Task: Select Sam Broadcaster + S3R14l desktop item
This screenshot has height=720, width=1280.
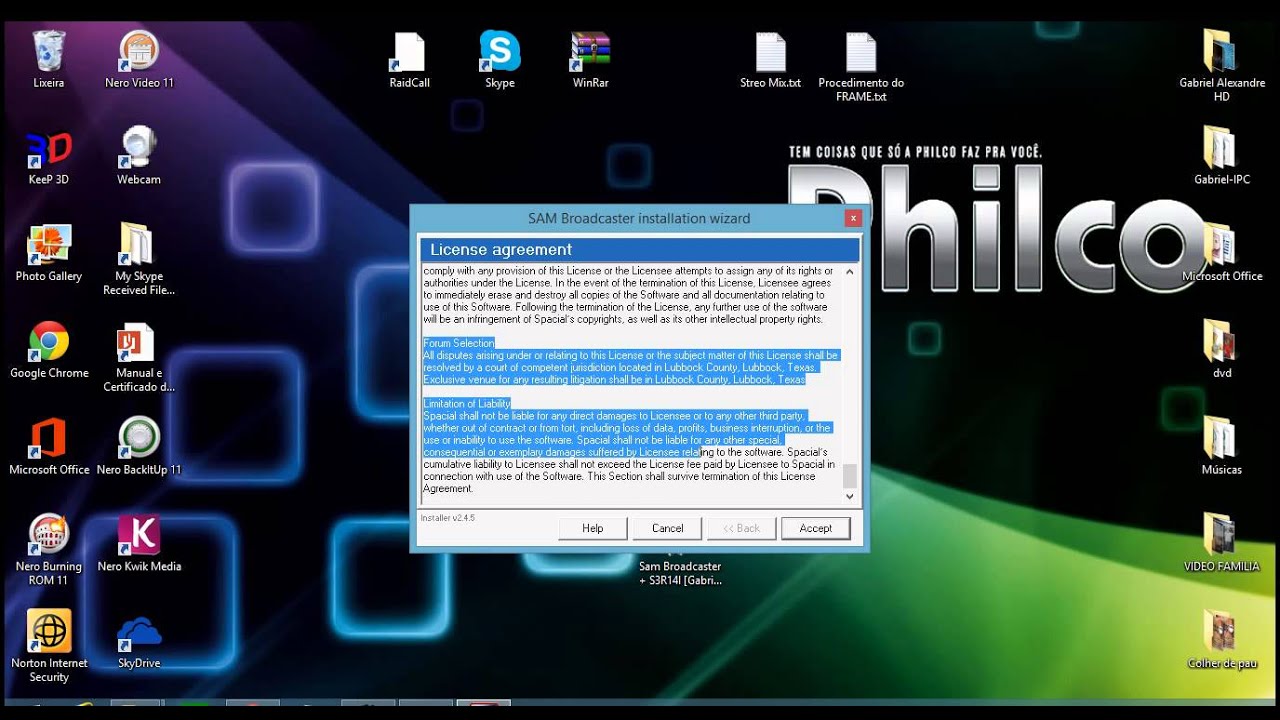Action: [680, 570]
